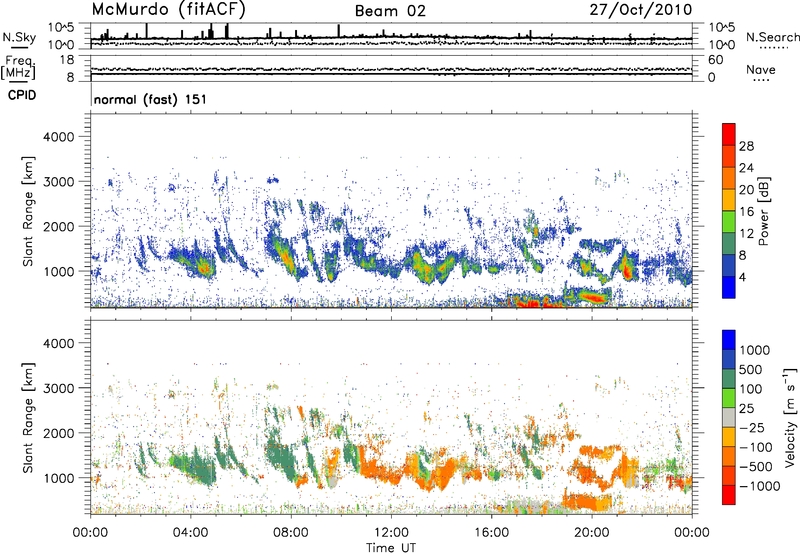Image resolution: width=800 pixels, height=554 pixels.
Task: Click "Slant Range [km]" label of power panel
Action: [x=28, y=211]
